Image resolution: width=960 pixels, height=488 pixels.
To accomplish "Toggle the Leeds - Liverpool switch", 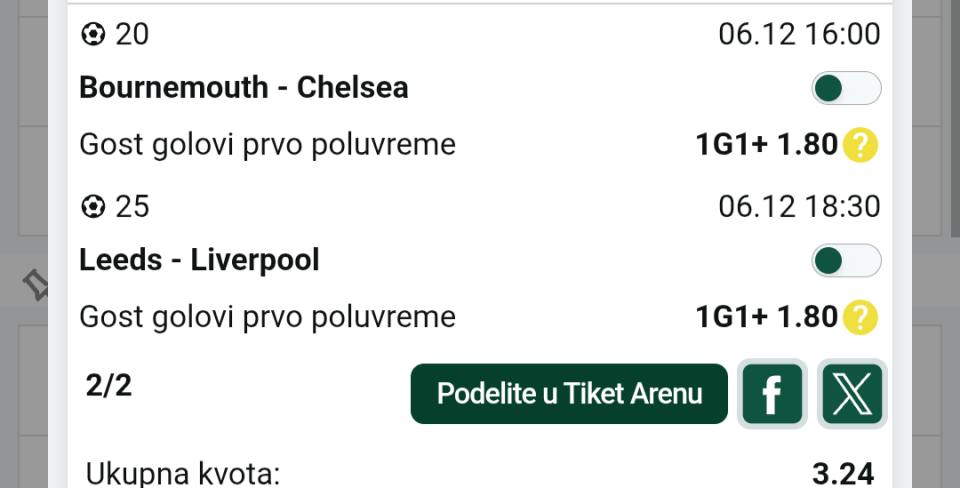I will coord(846,261).
